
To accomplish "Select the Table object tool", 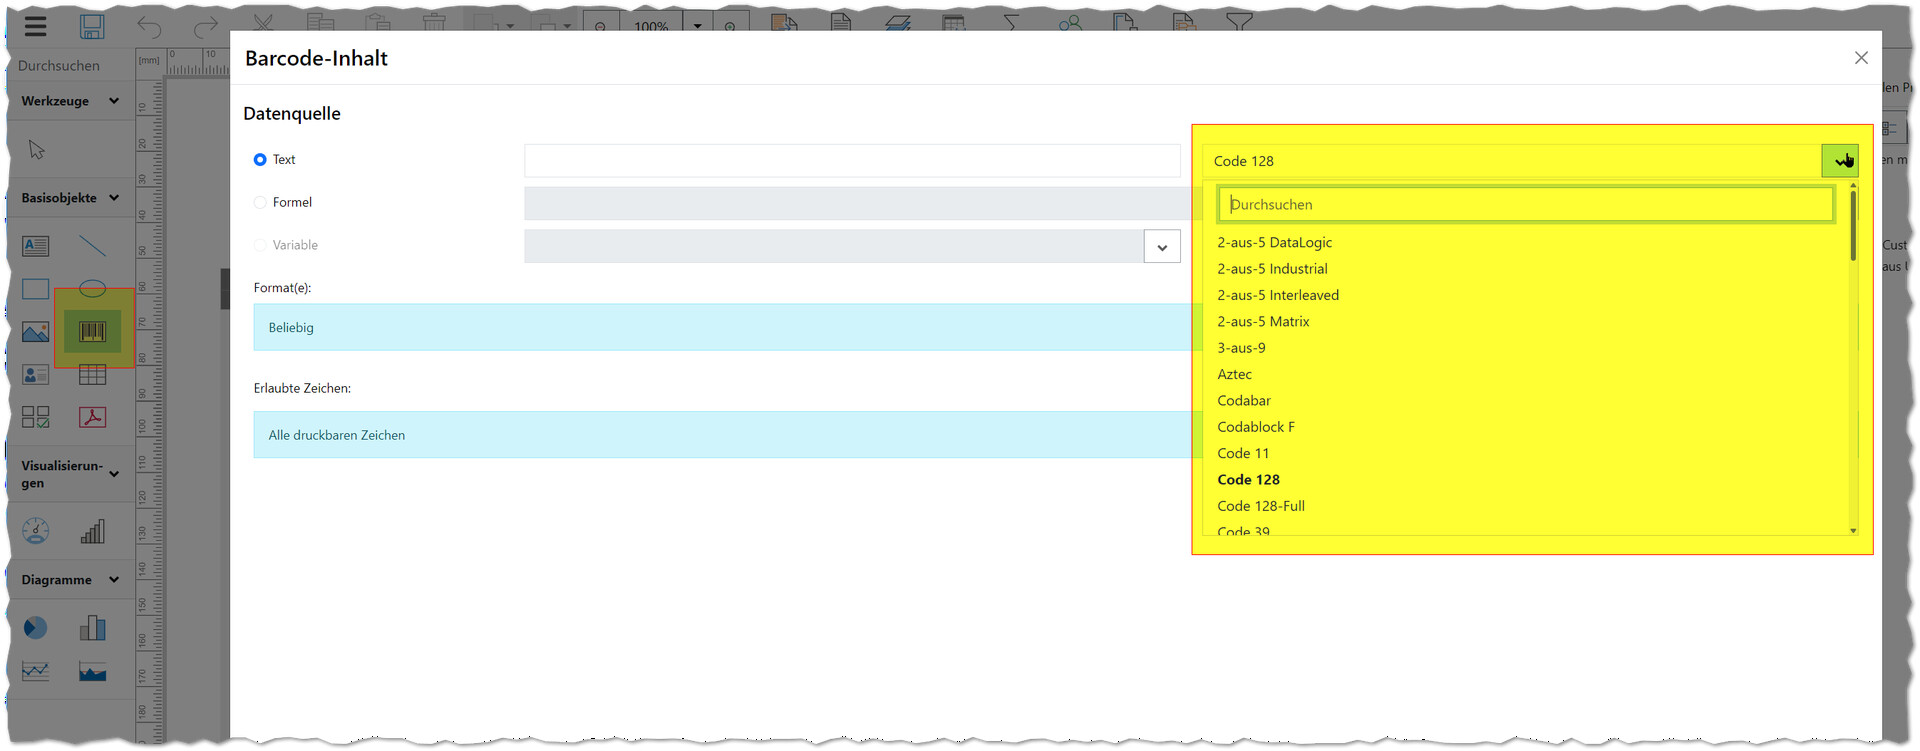I will pos(93,375).
